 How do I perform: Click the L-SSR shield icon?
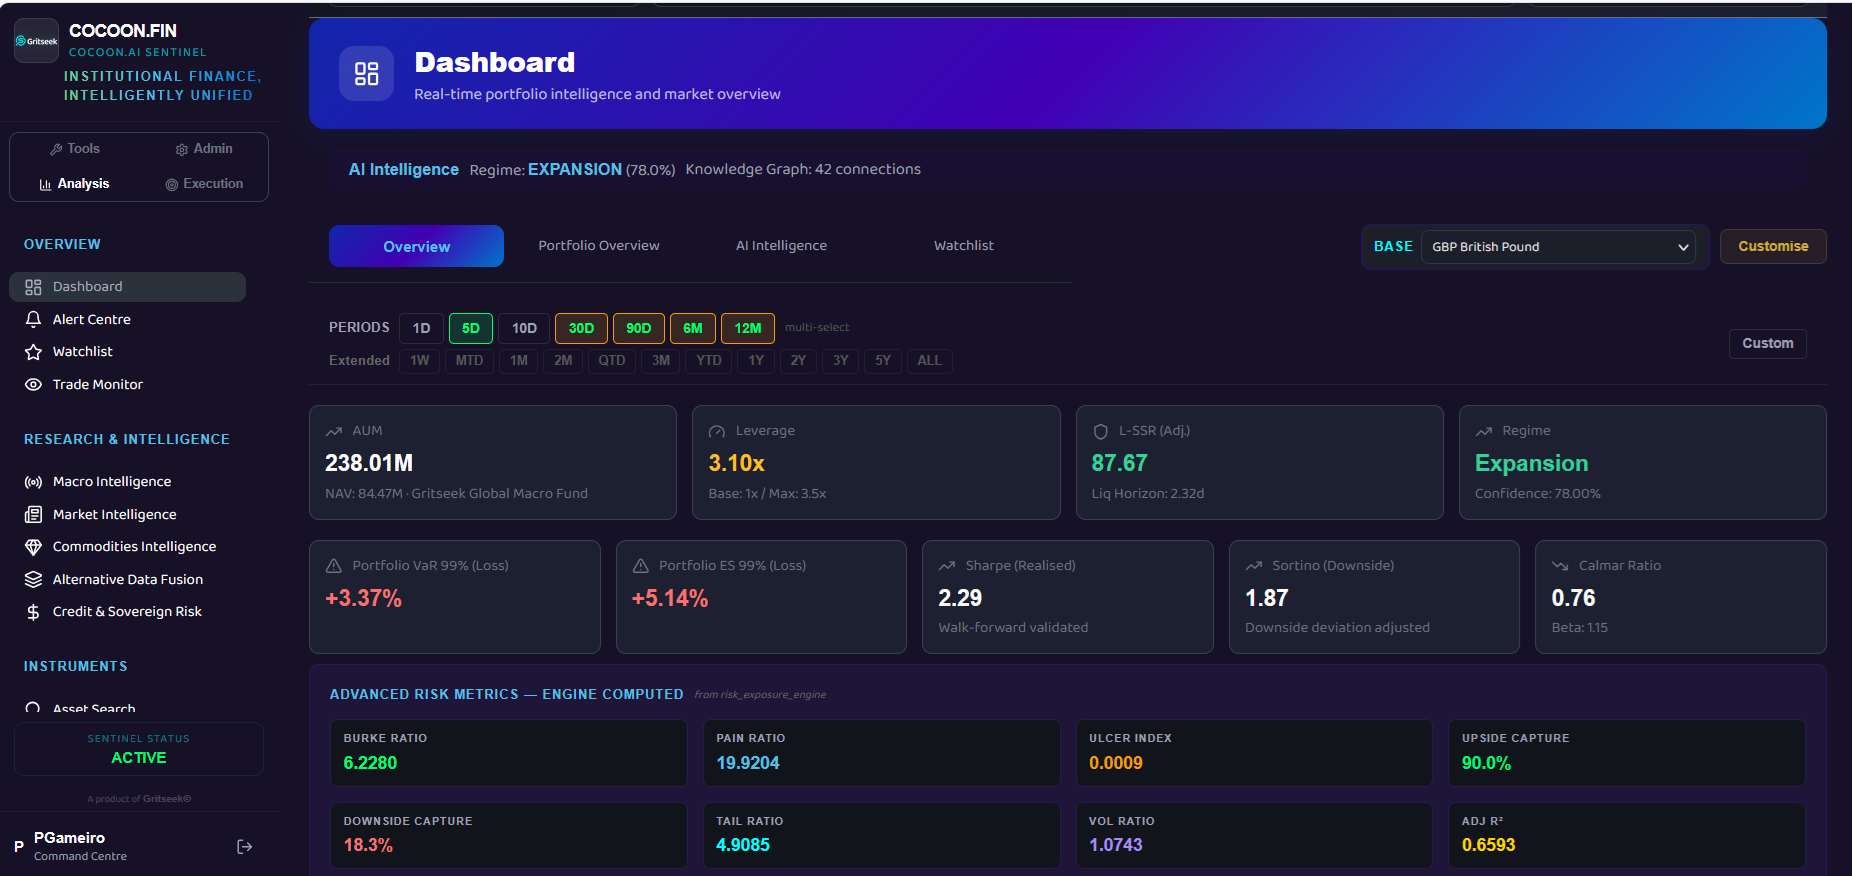(1100, 432)
